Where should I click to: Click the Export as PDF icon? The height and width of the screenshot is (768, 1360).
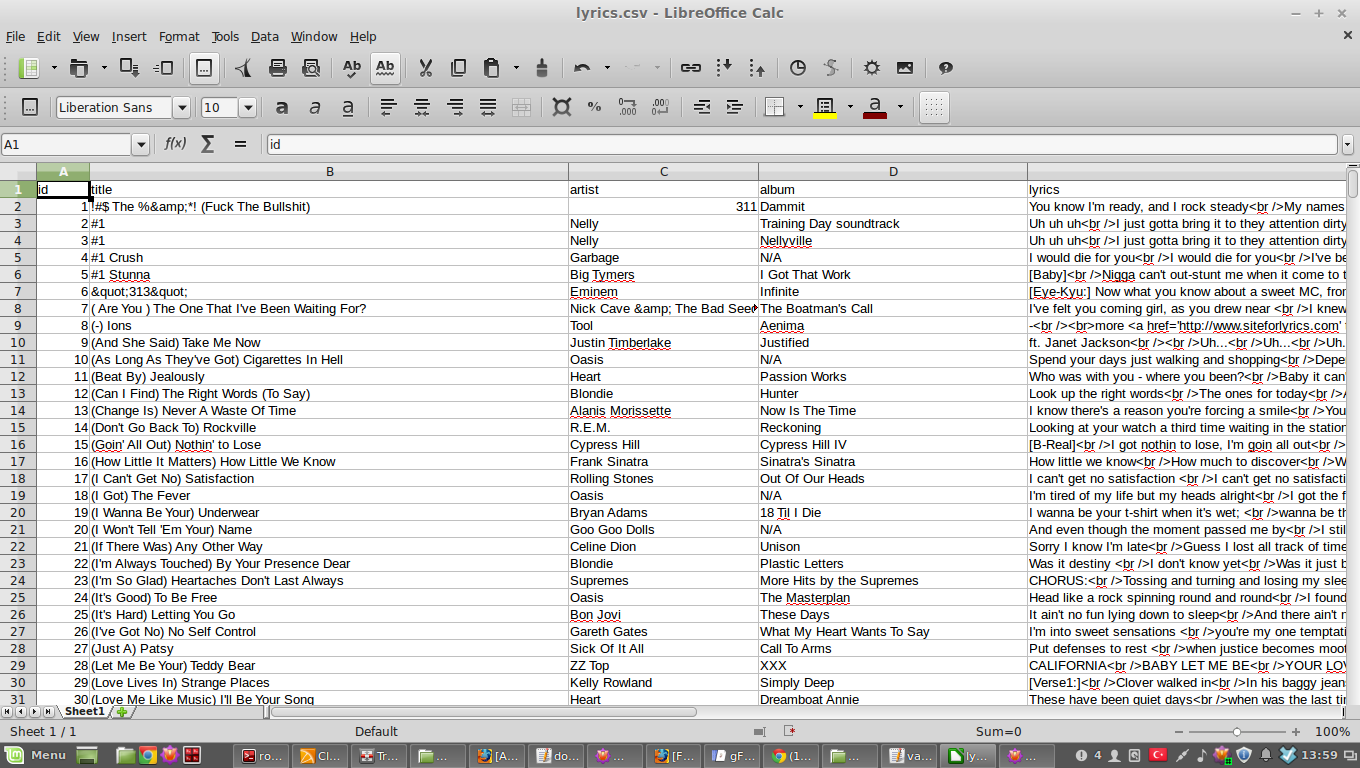click(x=245, y=68)
